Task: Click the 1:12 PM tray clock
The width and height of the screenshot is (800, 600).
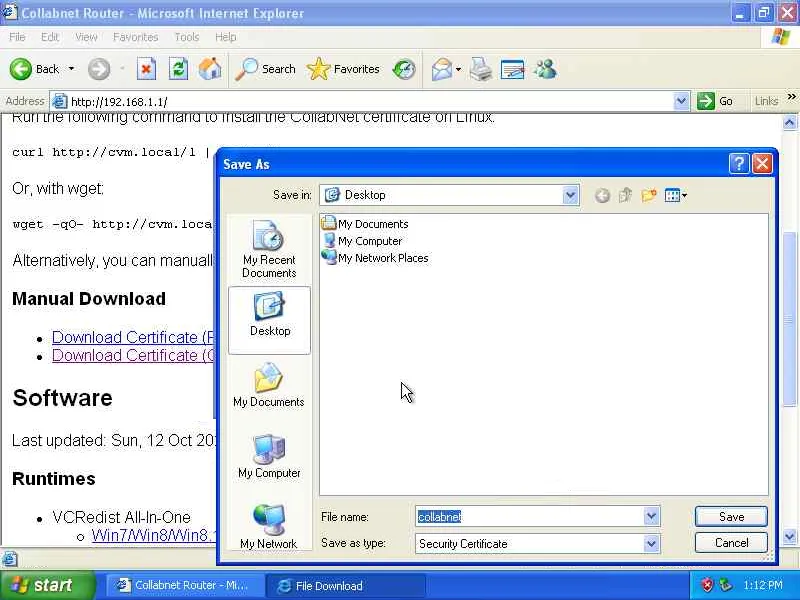Action: pyautogui.click(x=762, y=585)
